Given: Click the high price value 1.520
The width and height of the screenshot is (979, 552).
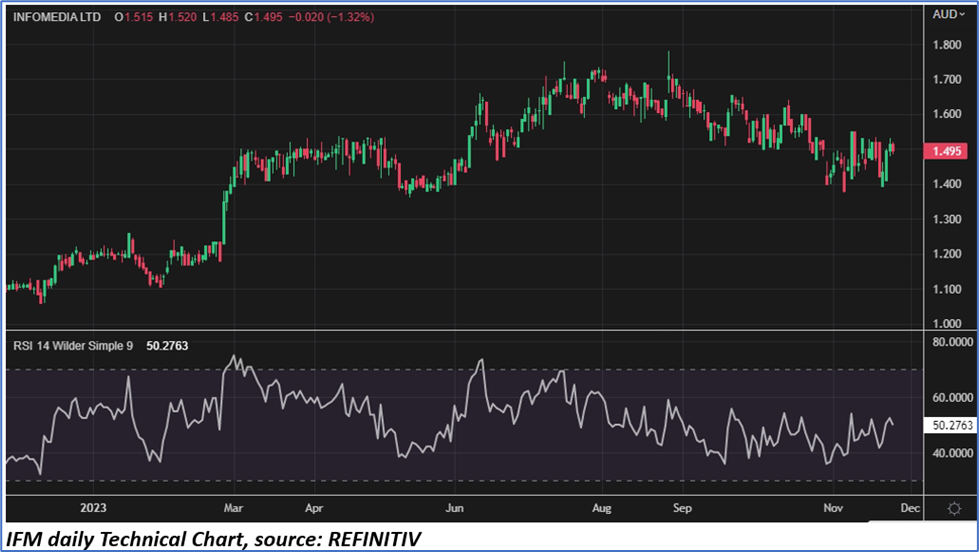Looking at the screenshot, I should click(182, 17).
